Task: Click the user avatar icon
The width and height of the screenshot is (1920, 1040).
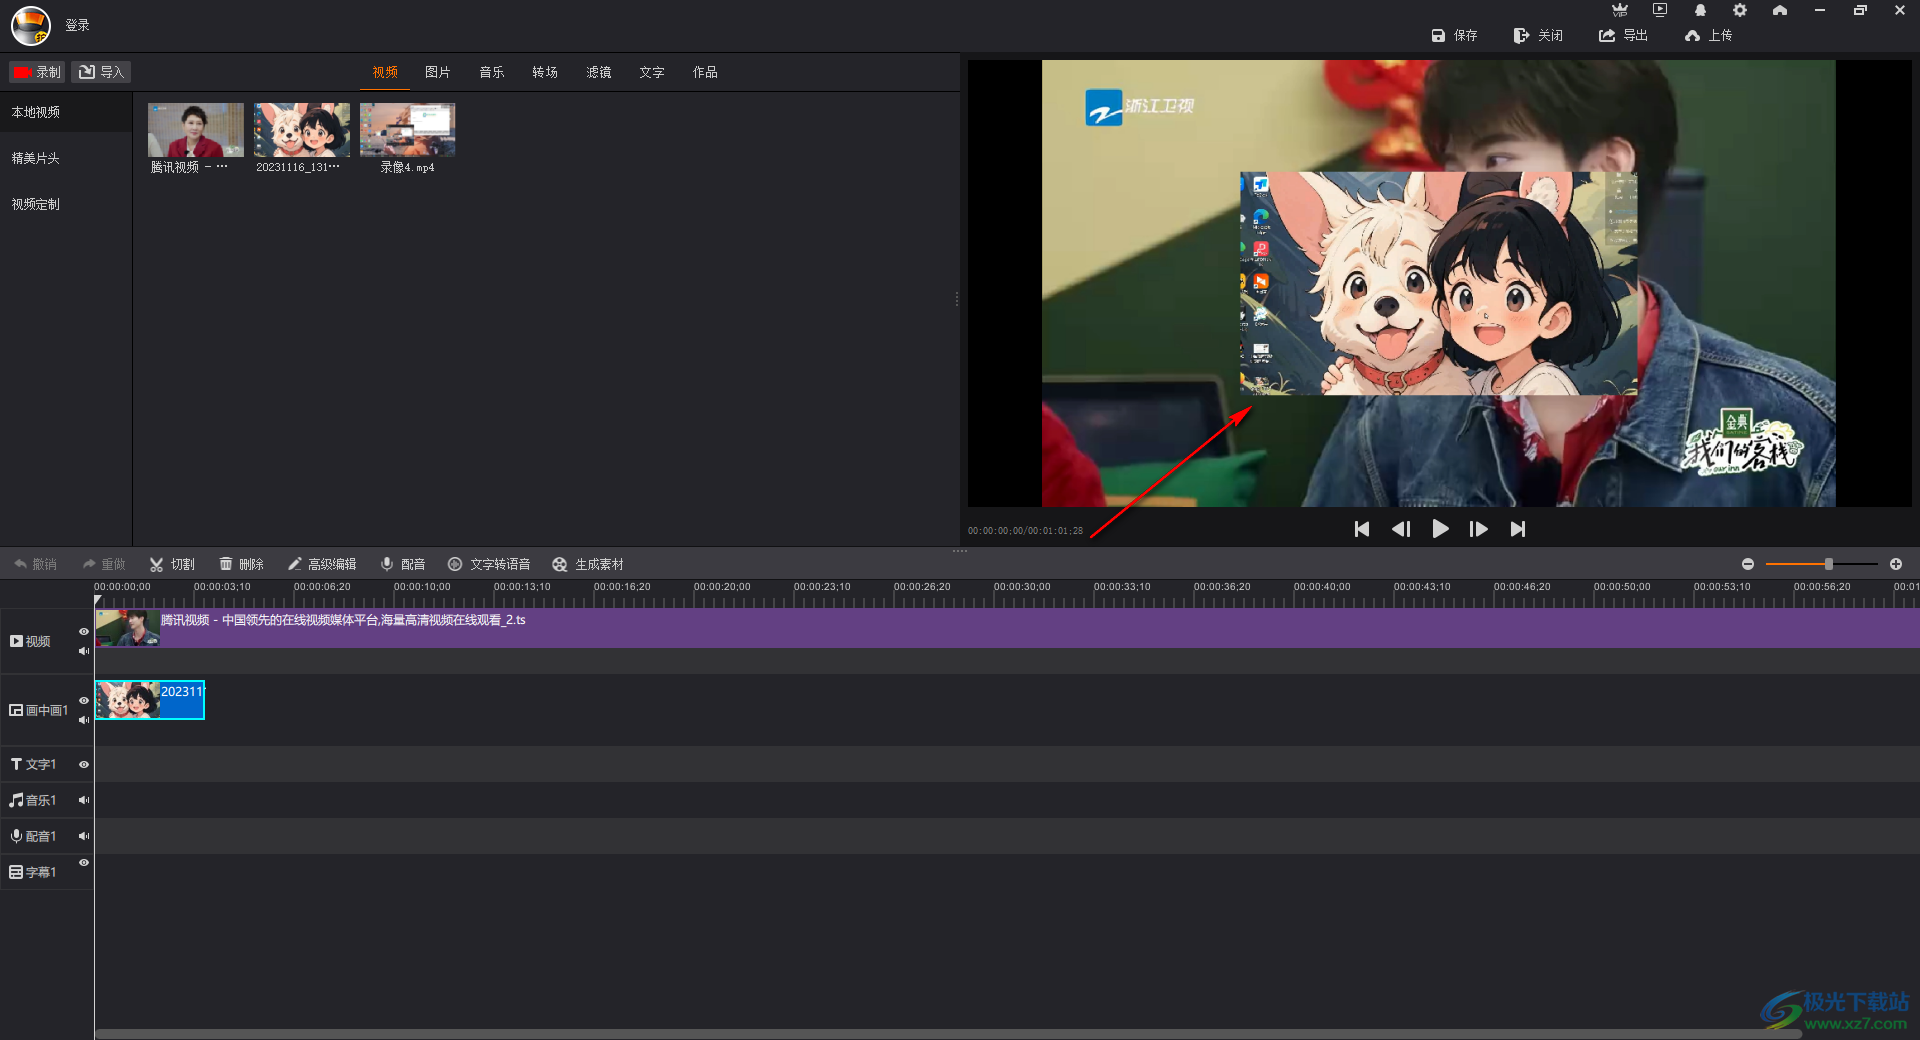Action: pyautogui.click(x=31, y=26)
